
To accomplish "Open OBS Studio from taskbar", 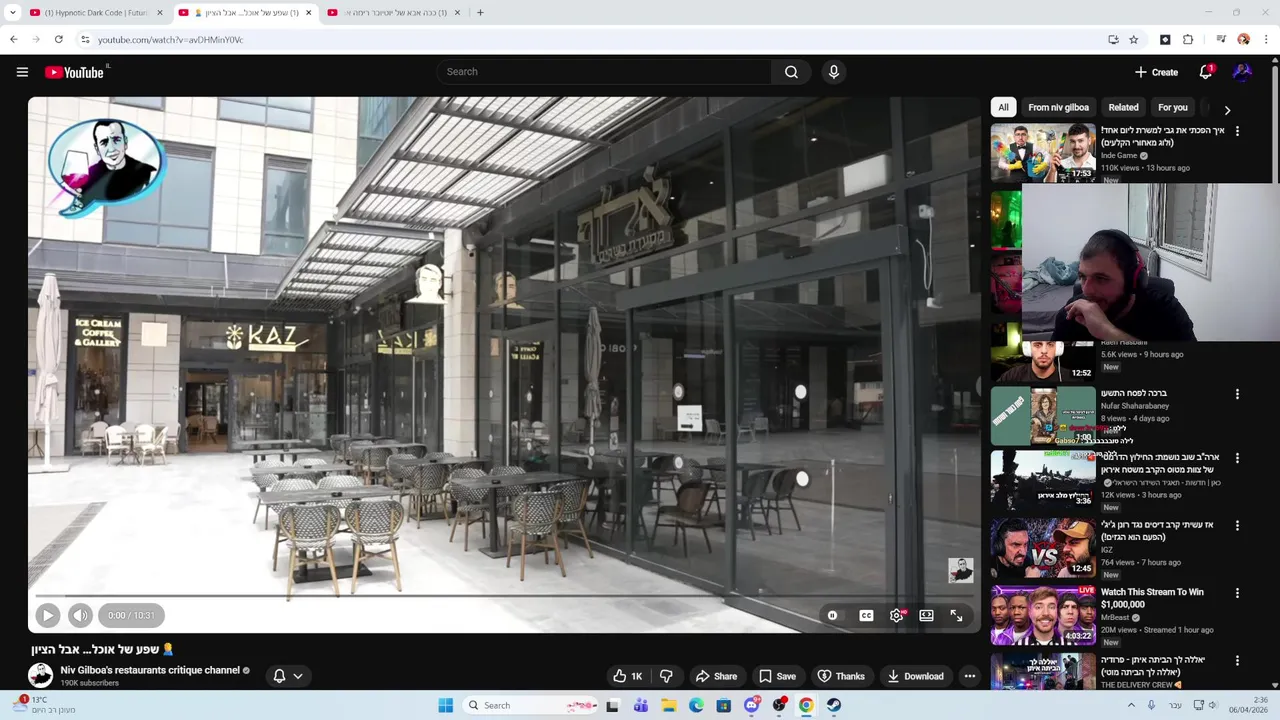I will point(779,705).
